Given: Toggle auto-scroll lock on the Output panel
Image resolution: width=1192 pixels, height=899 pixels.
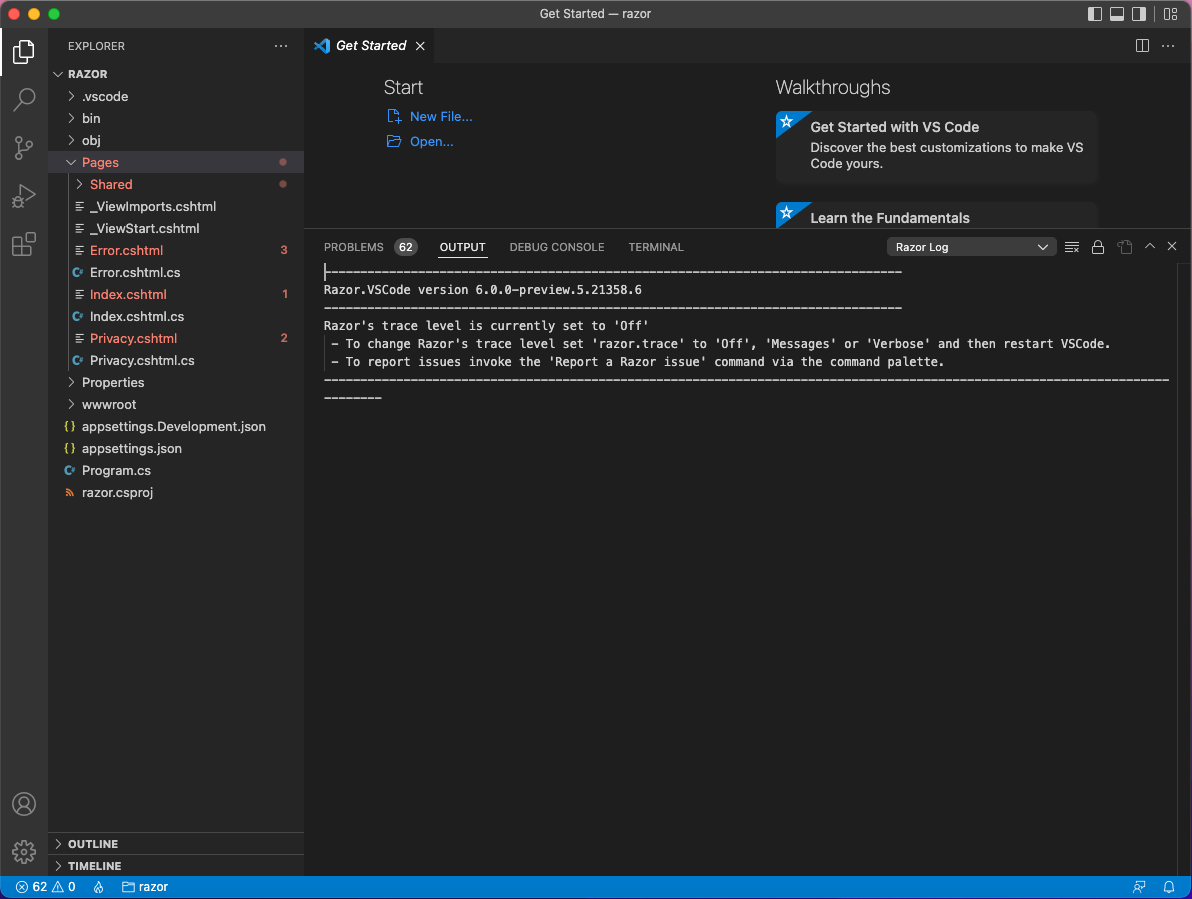Looking at the screenshot, I should [1097, 246].
